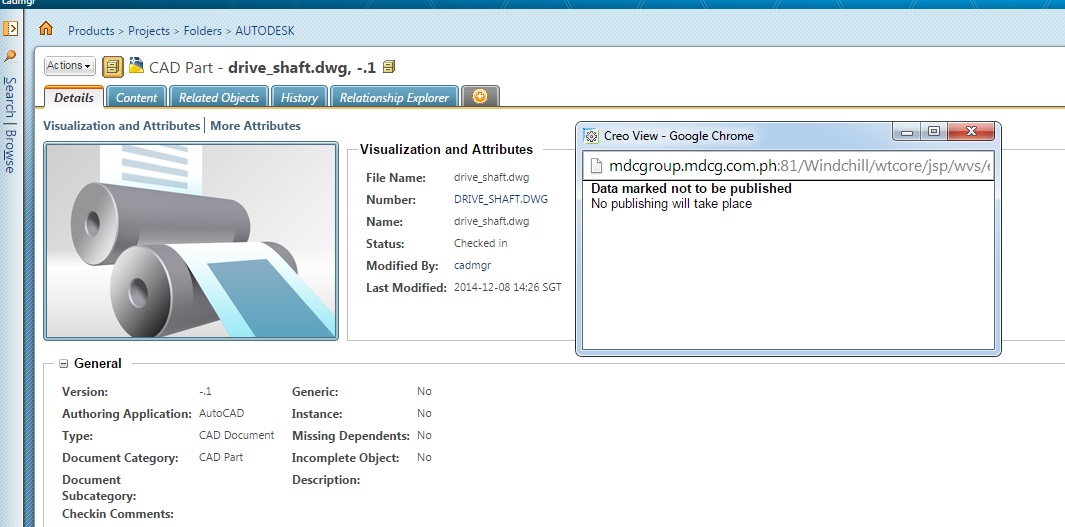Click the Authoring Application value AutoCAD
1065x527 pixels.
(221, 413)
